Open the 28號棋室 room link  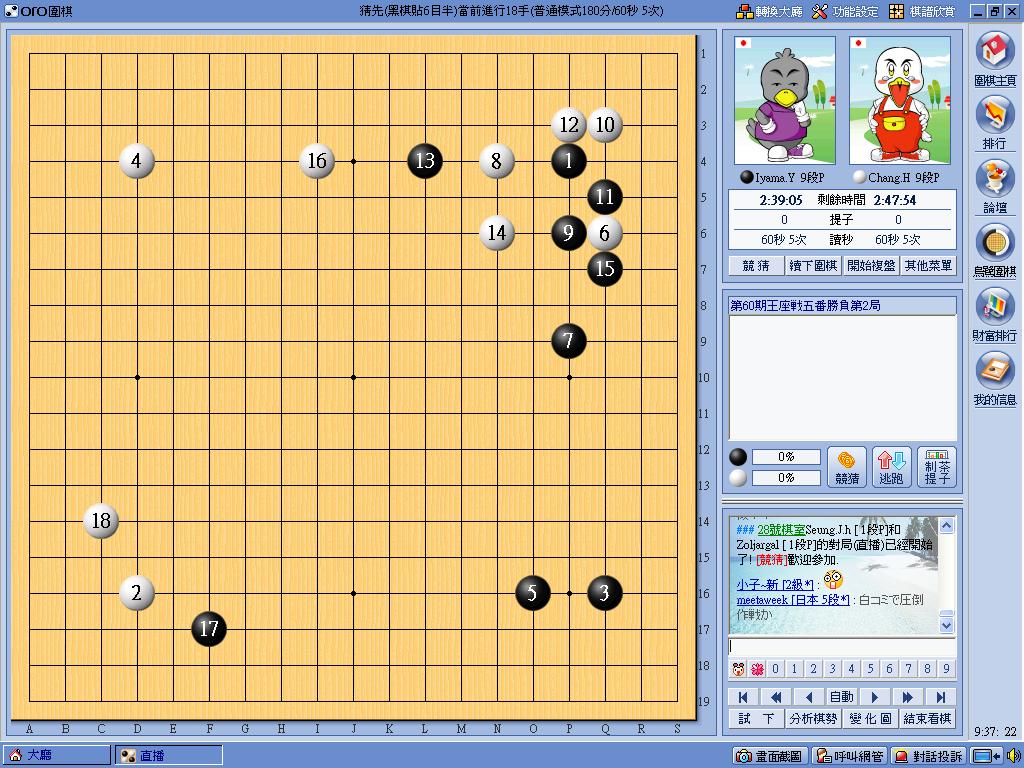781,530
